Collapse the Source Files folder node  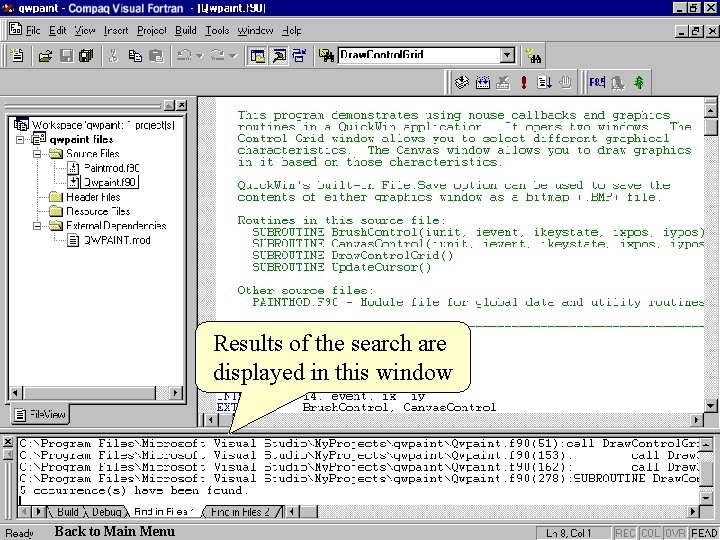coord(37,153)
